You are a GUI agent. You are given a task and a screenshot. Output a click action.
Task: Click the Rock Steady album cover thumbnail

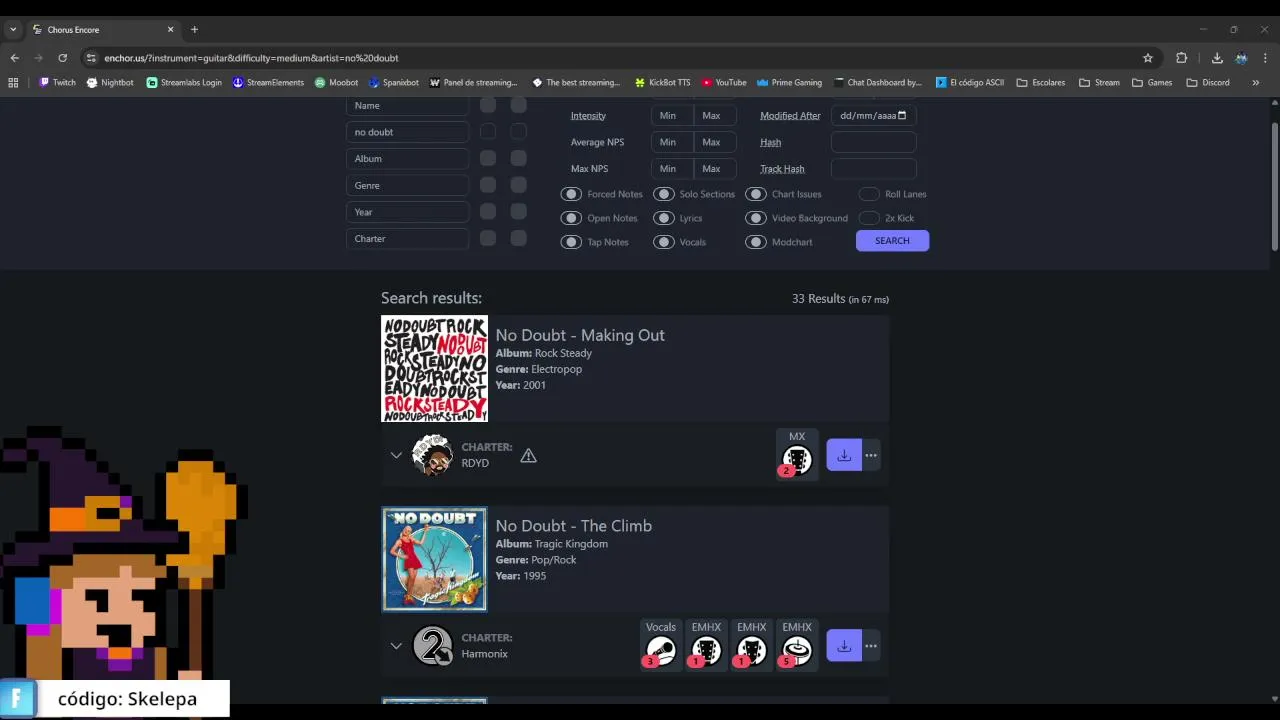pyautogui.click(x=434, y=369)
